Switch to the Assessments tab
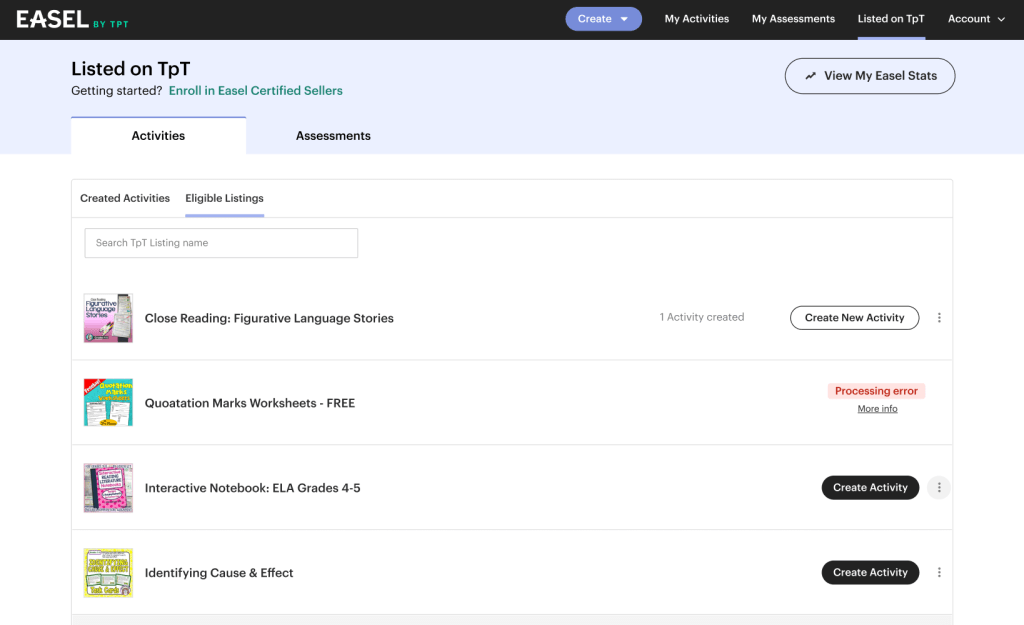1024x625 pixels. click(x=333, y=136)
